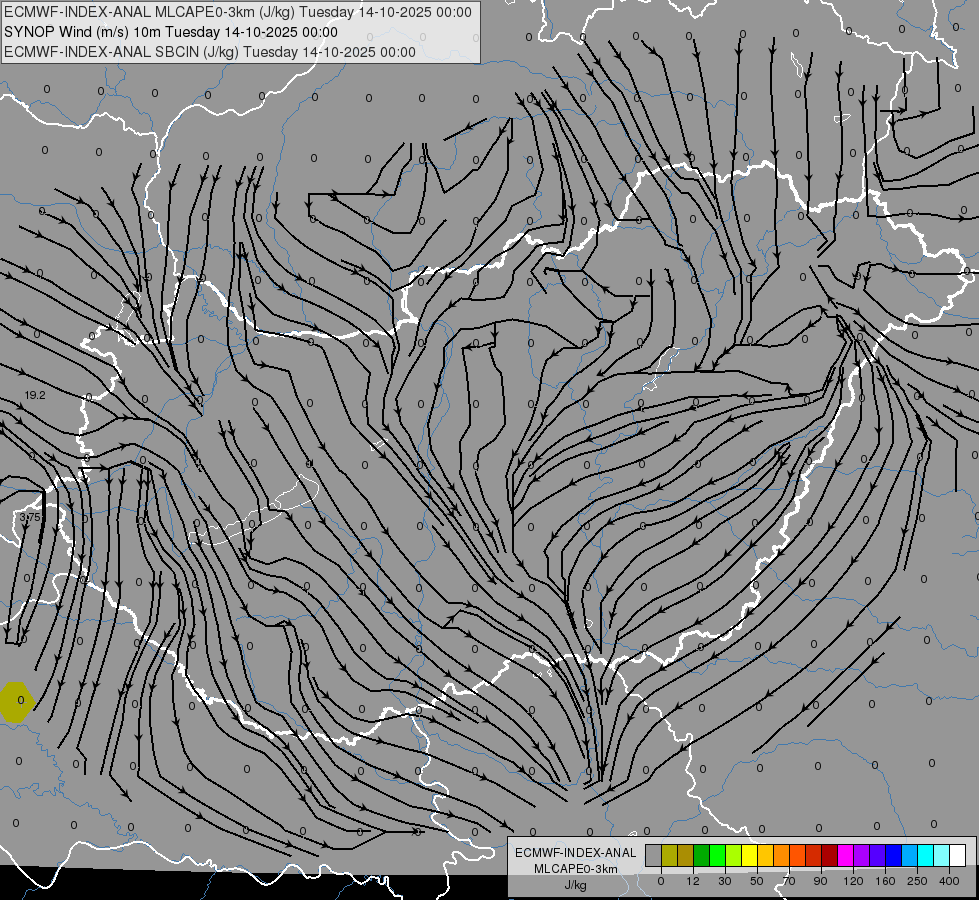979x900 pixels.
Task: Click the legend scale label 70
Action: (x=789, y=881)
